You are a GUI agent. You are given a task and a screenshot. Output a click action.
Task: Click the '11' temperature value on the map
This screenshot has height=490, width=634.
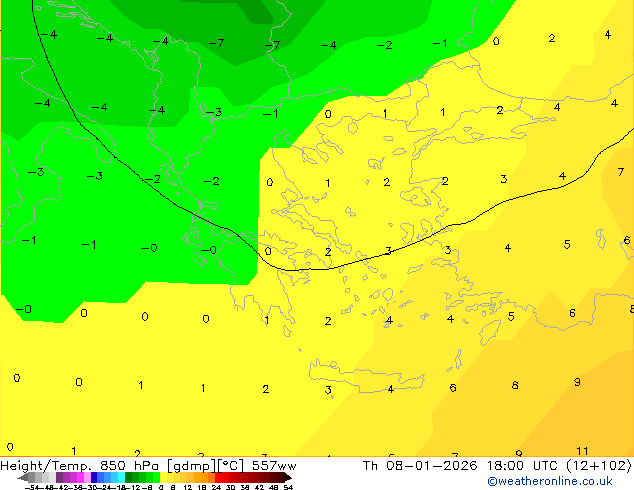coord(582,451)
